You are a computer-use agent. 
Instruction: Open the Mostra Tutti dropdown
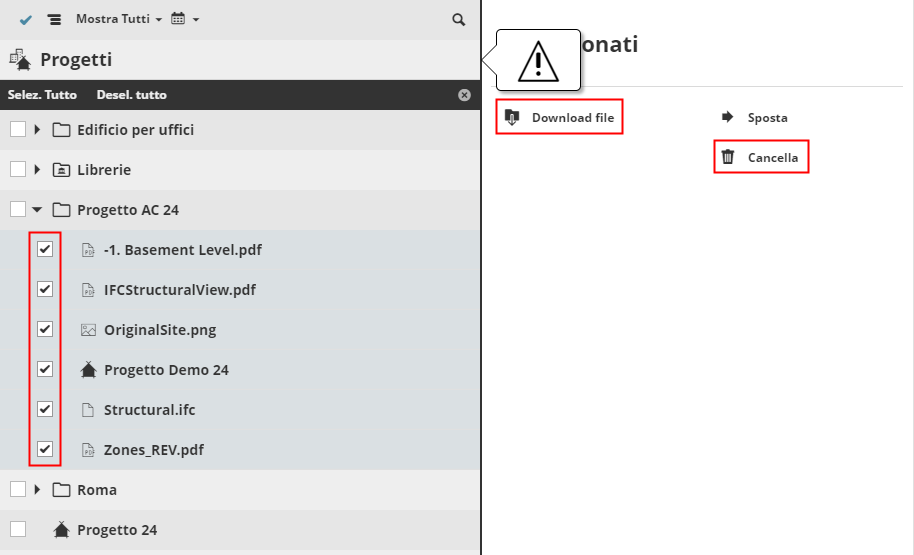click(x=118, y=20)
